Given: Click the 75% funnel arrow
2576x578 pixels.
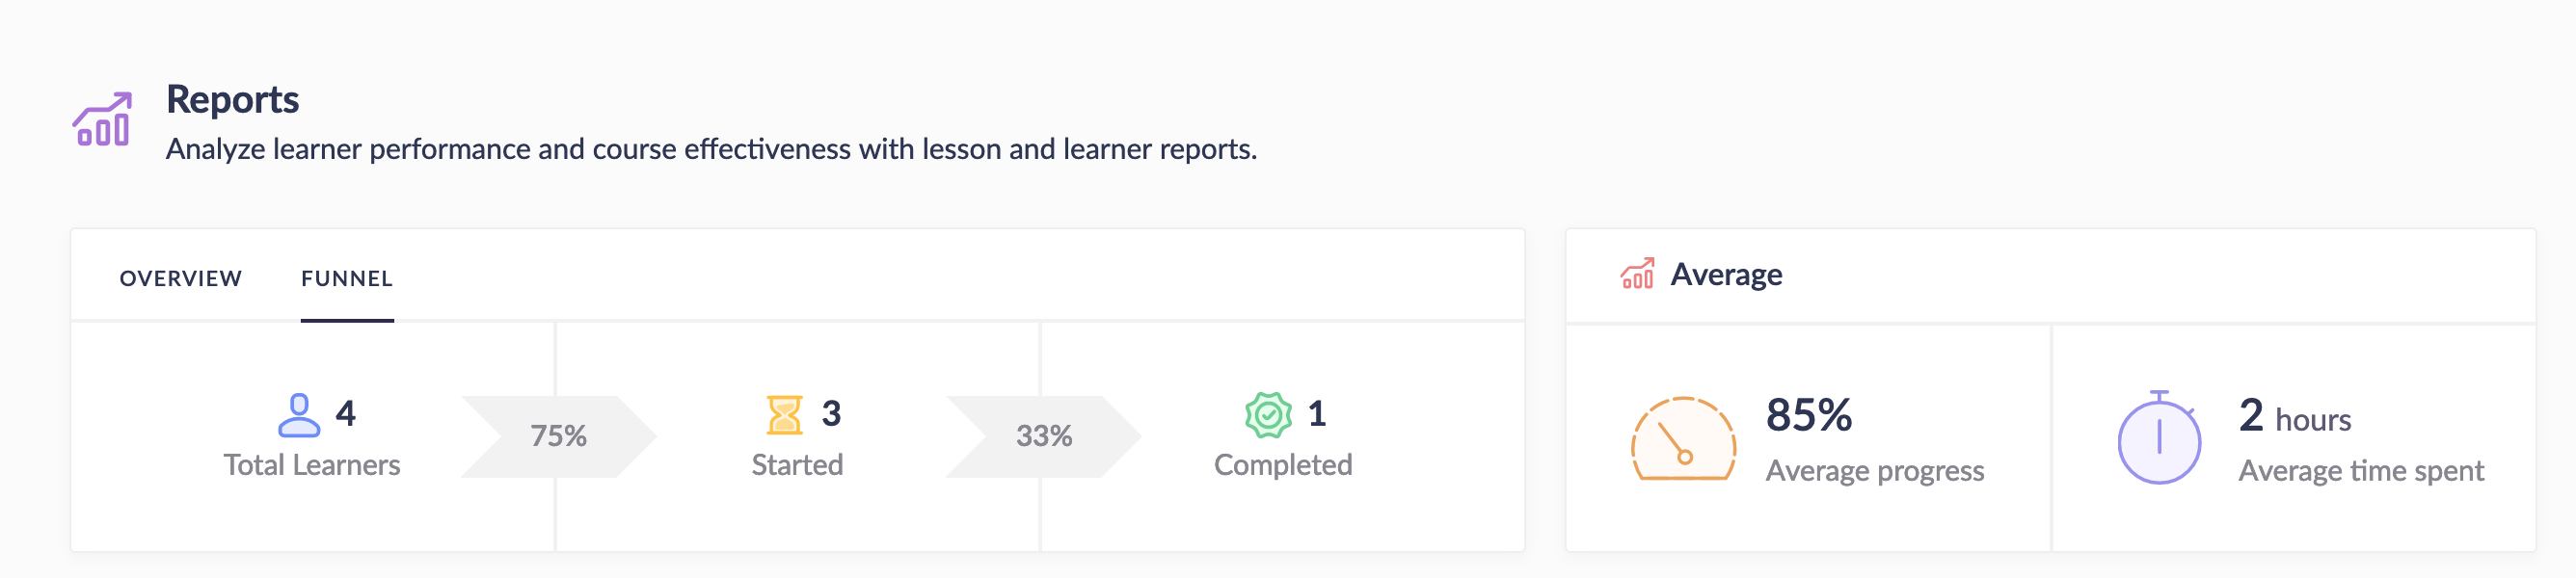Looking at the screenshot, I should tap(557, 436).
